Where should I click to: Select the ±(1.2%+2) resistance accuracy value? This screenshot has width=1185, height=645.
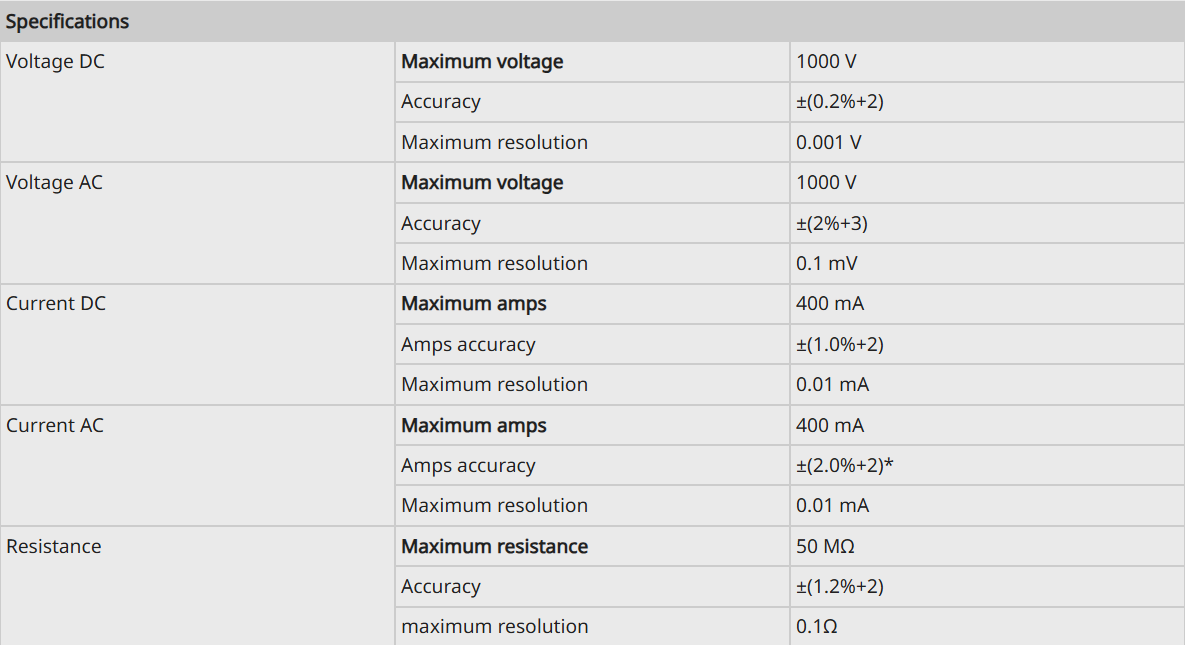[x=840, y=586]
